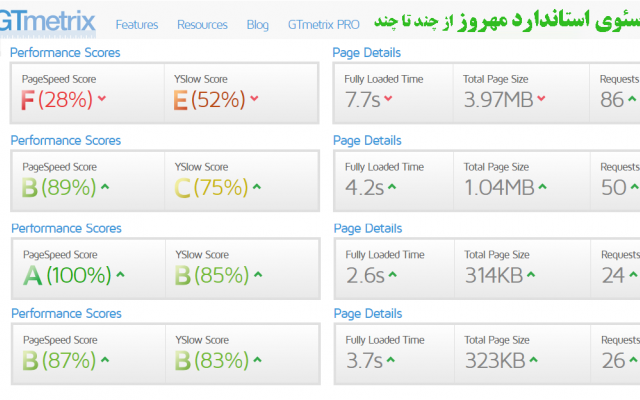Click the green arrow next to 24 requests
This screenshot has width=640, height=400.
pyautogui.click(x=633, y=274)
